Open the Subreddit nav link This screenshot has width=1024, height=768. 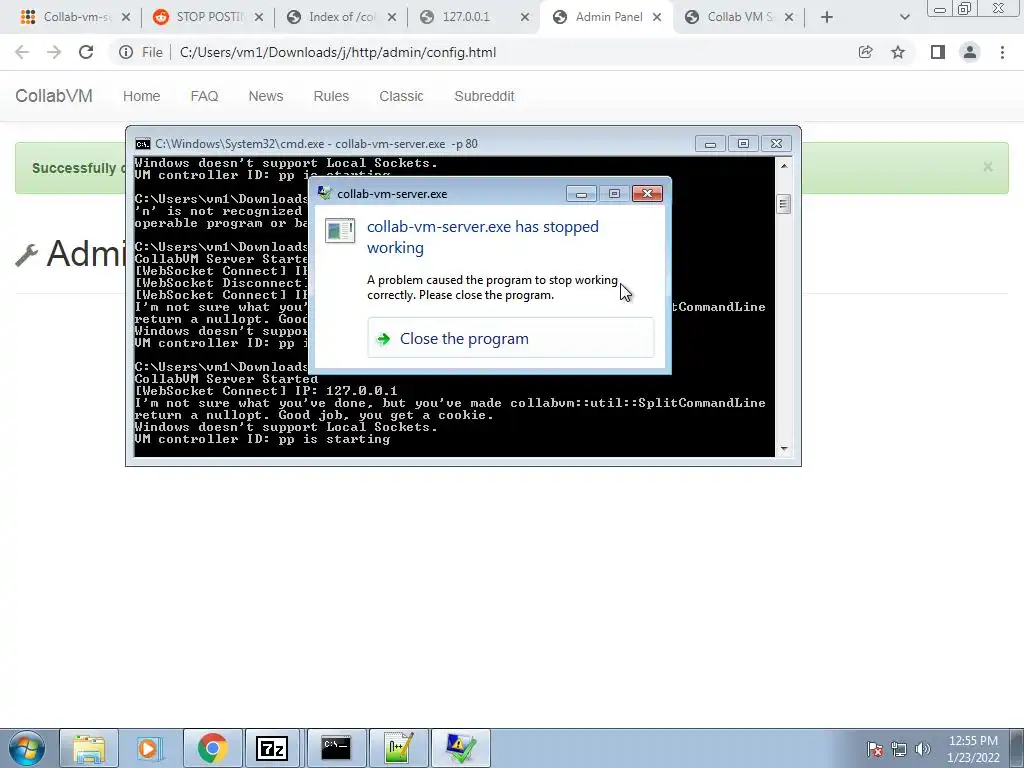(x=484, y=96)
